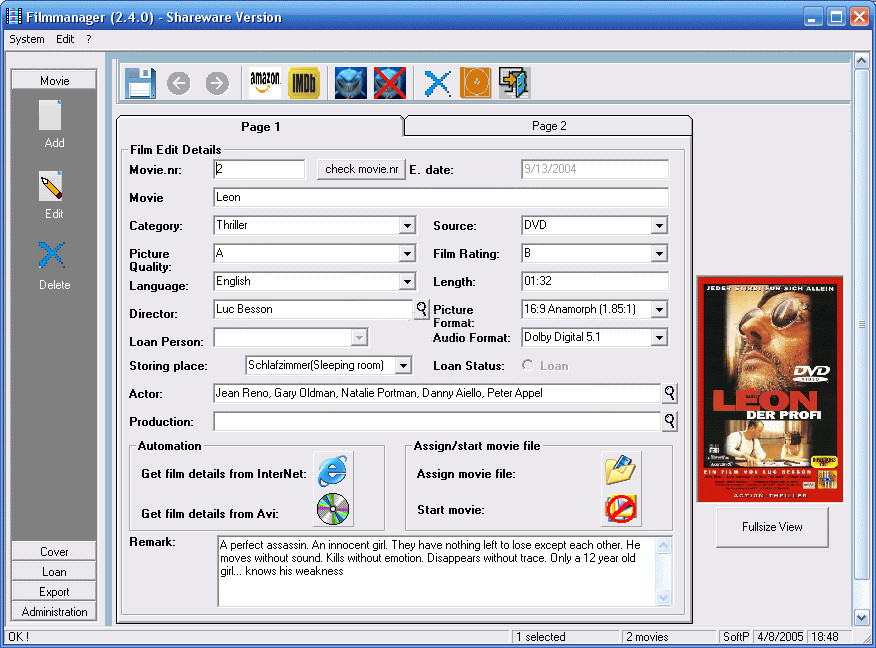
Task: Click the '4/8/2005' status bar date
Action: (x=780, y=637)
